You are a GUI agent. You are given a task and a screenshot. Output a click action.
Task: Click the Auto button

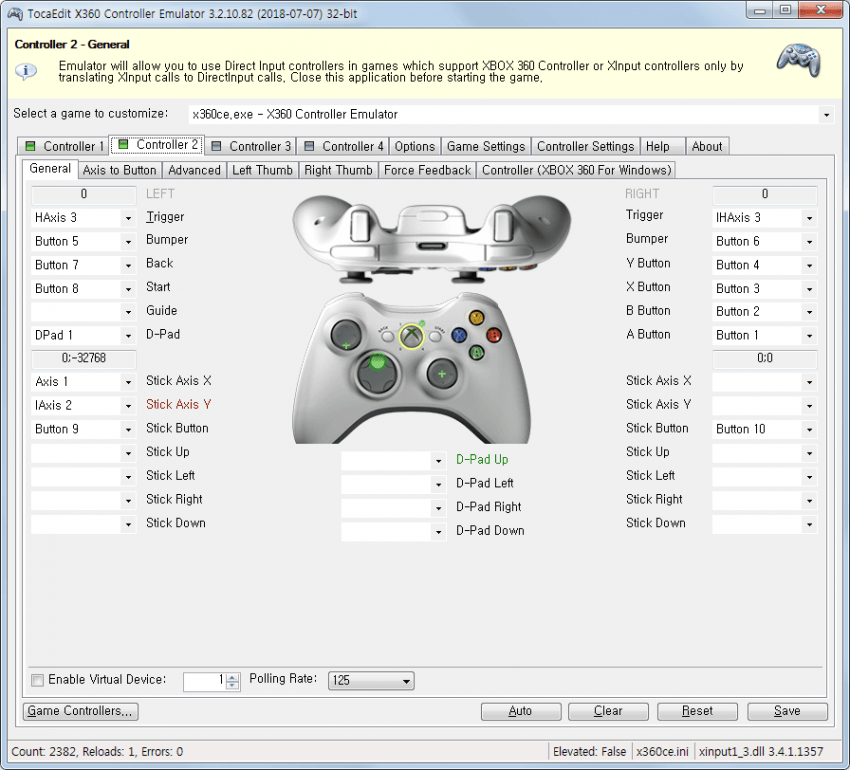point(520,711)
